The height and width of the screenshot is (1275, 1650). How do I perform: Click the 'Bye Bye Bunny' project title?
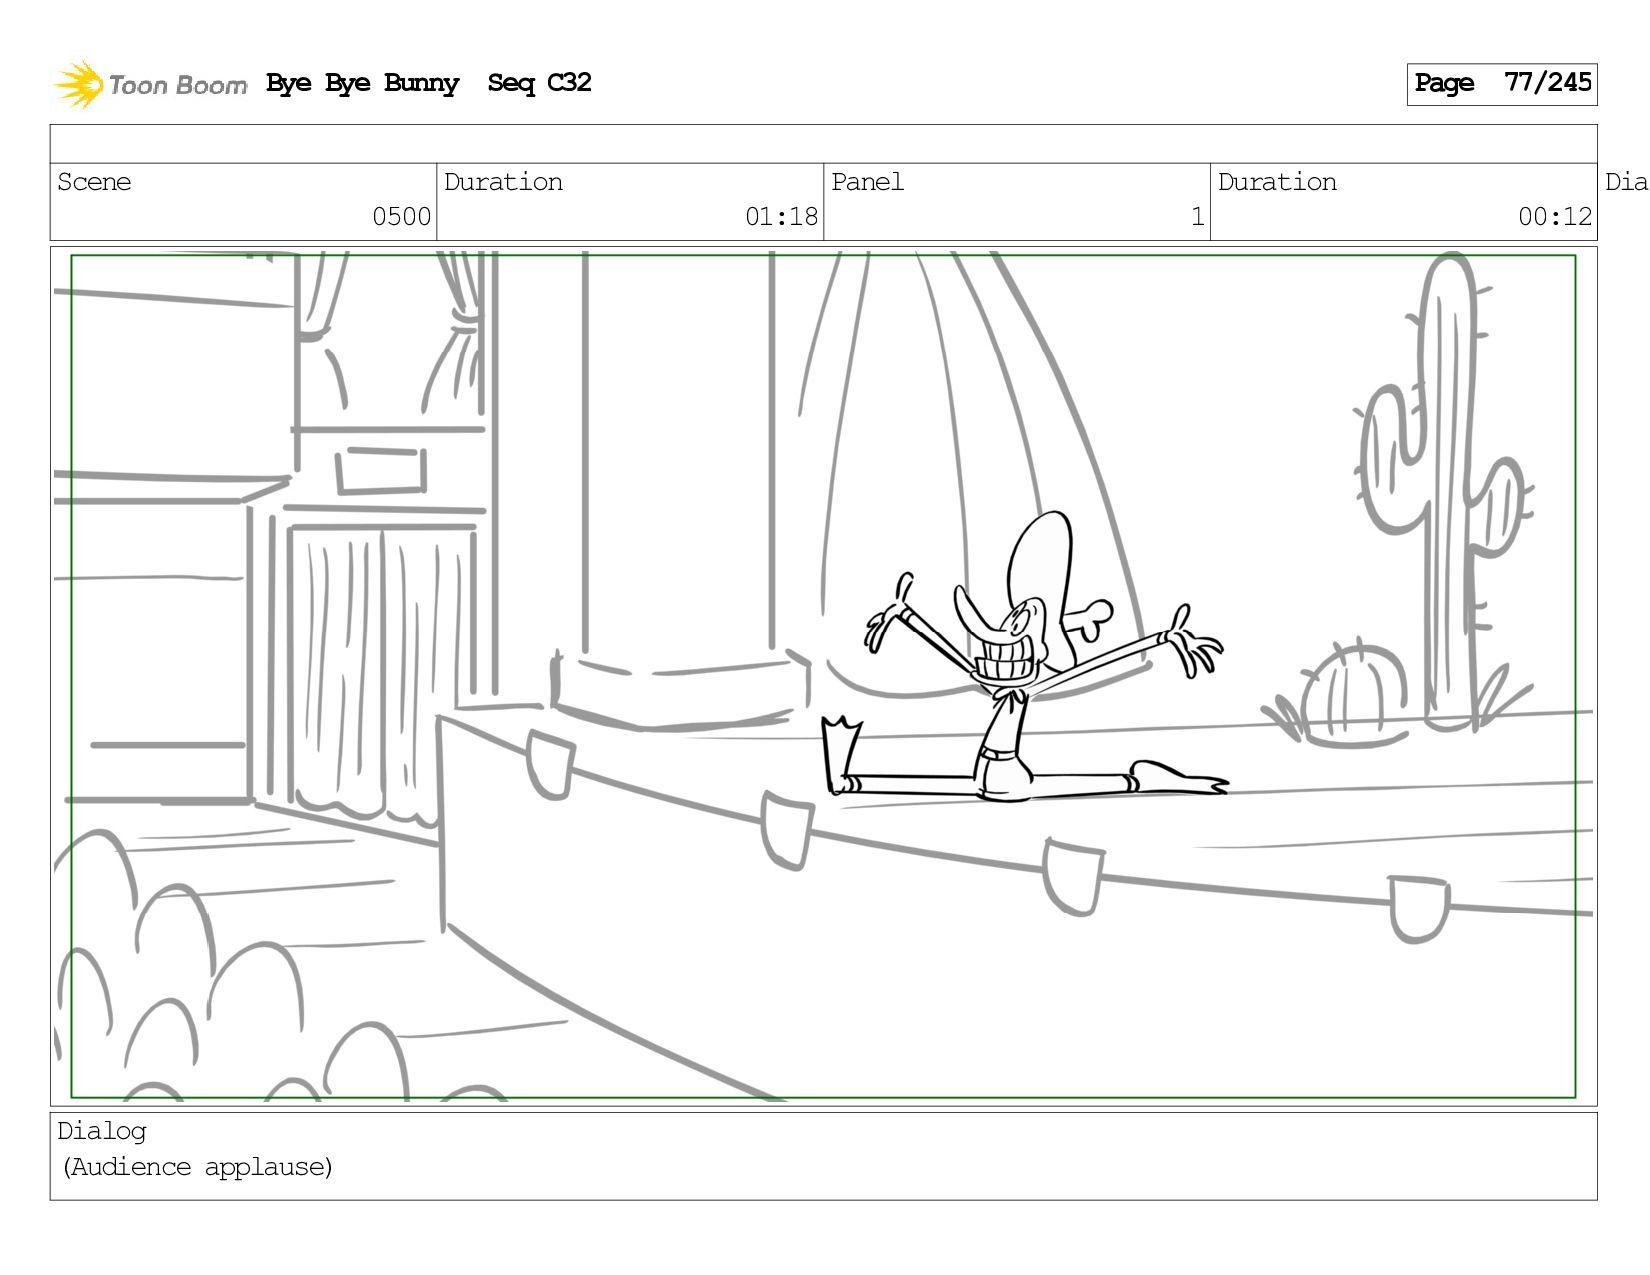tap(363, 83)
